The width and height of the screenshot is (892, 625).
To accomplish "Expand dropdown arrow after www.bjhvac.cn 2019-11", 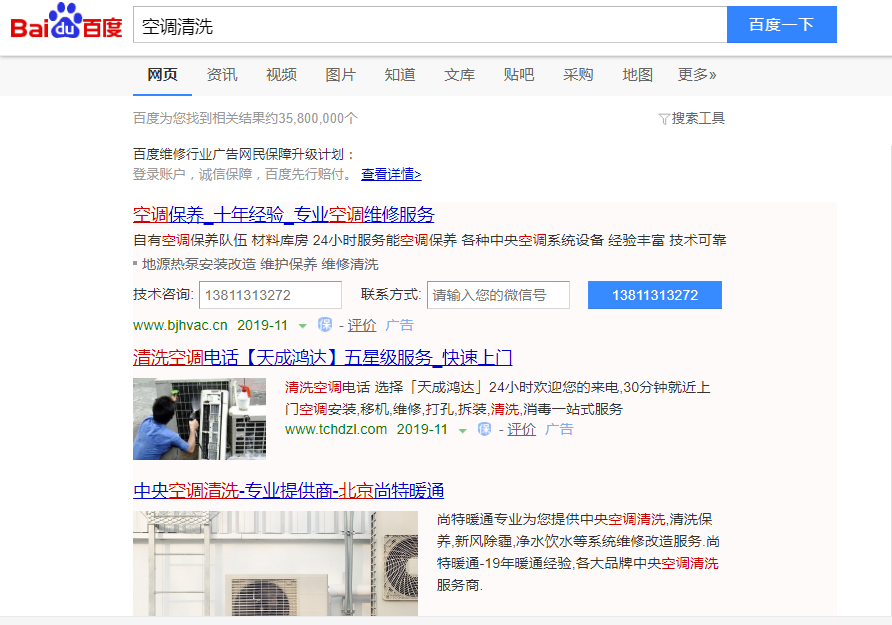I will 303,326.
